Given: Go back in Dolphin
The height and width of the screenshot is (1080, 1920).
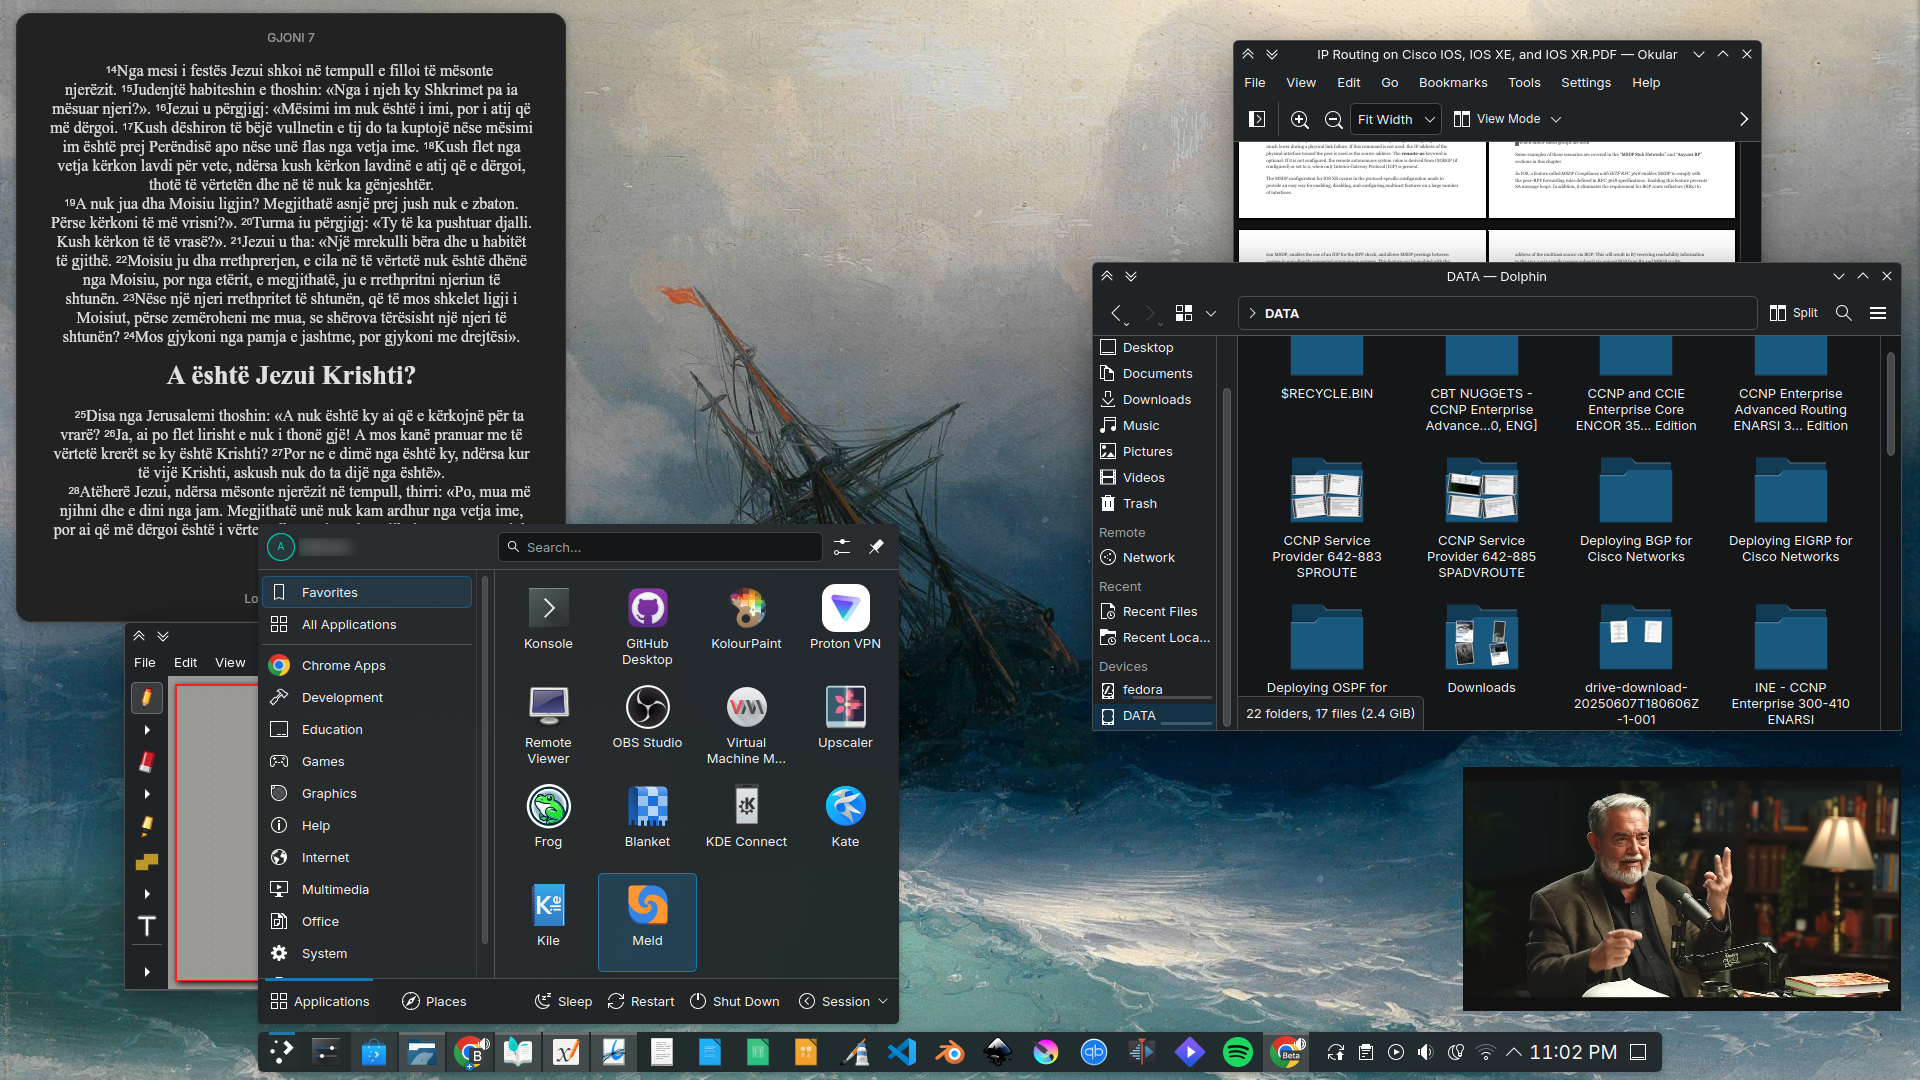Looking at the screenshot, I should (x=1116, y=313).
